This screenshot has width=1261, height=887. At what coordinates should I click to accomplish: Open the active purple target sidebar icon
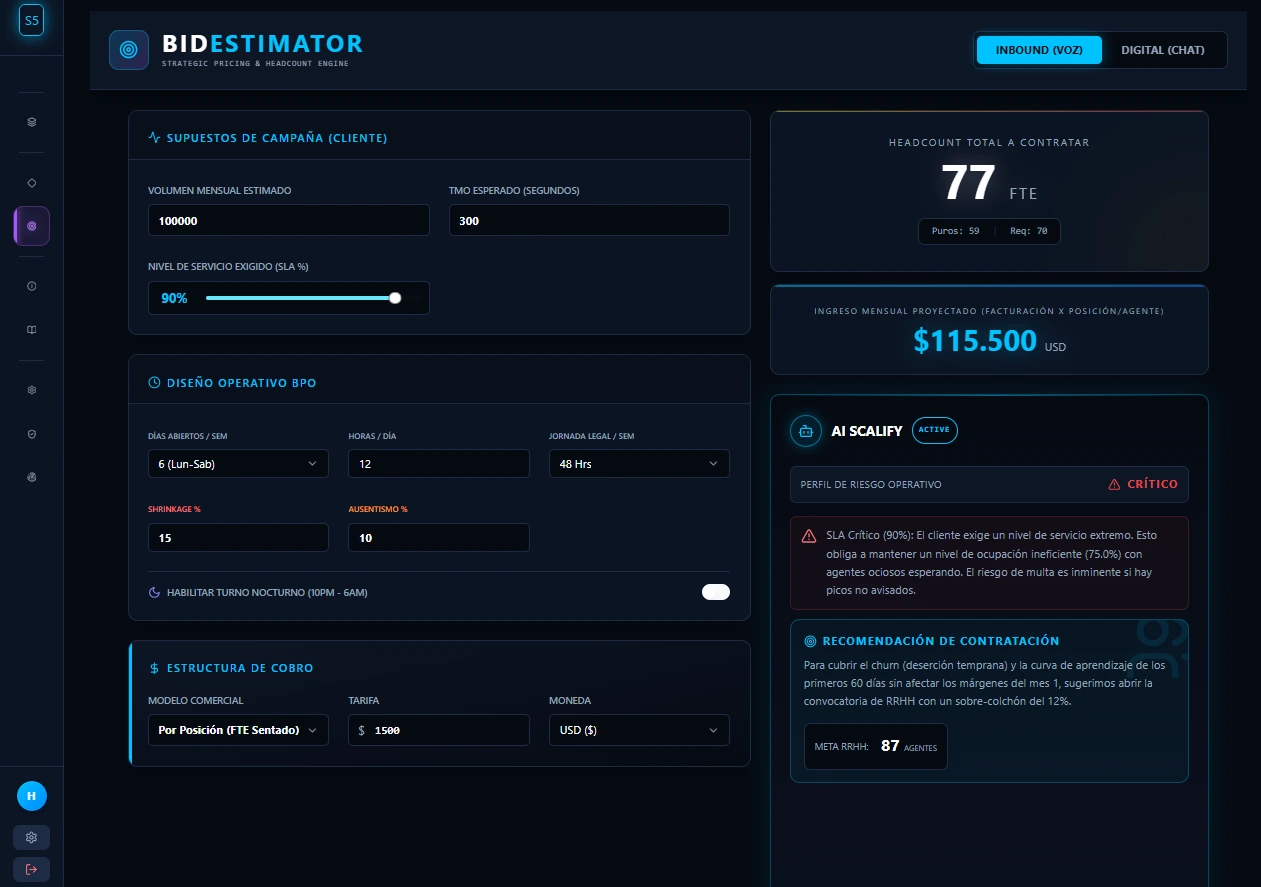coord(31,226)
